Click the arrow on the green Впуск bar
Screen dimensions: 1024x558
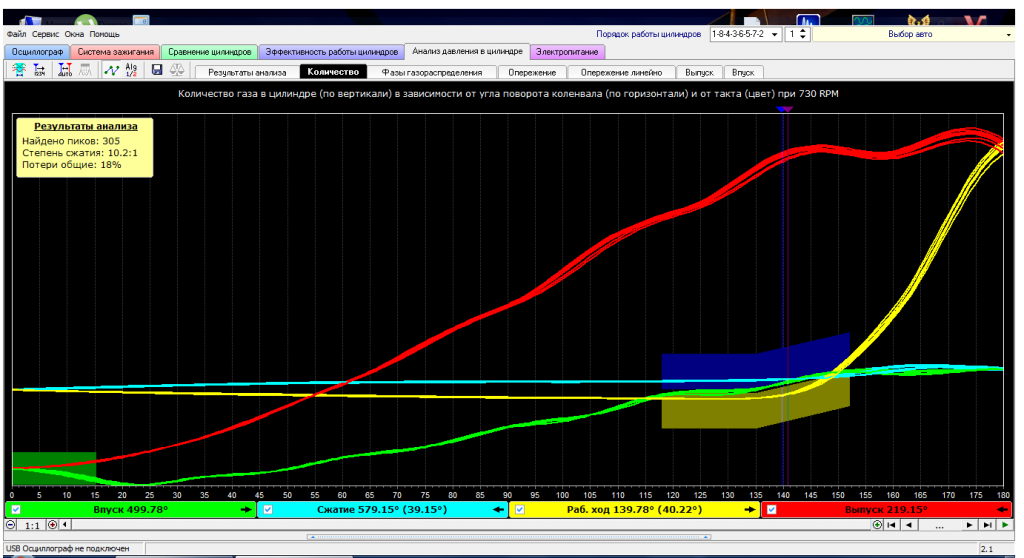[x=246, y=510]
